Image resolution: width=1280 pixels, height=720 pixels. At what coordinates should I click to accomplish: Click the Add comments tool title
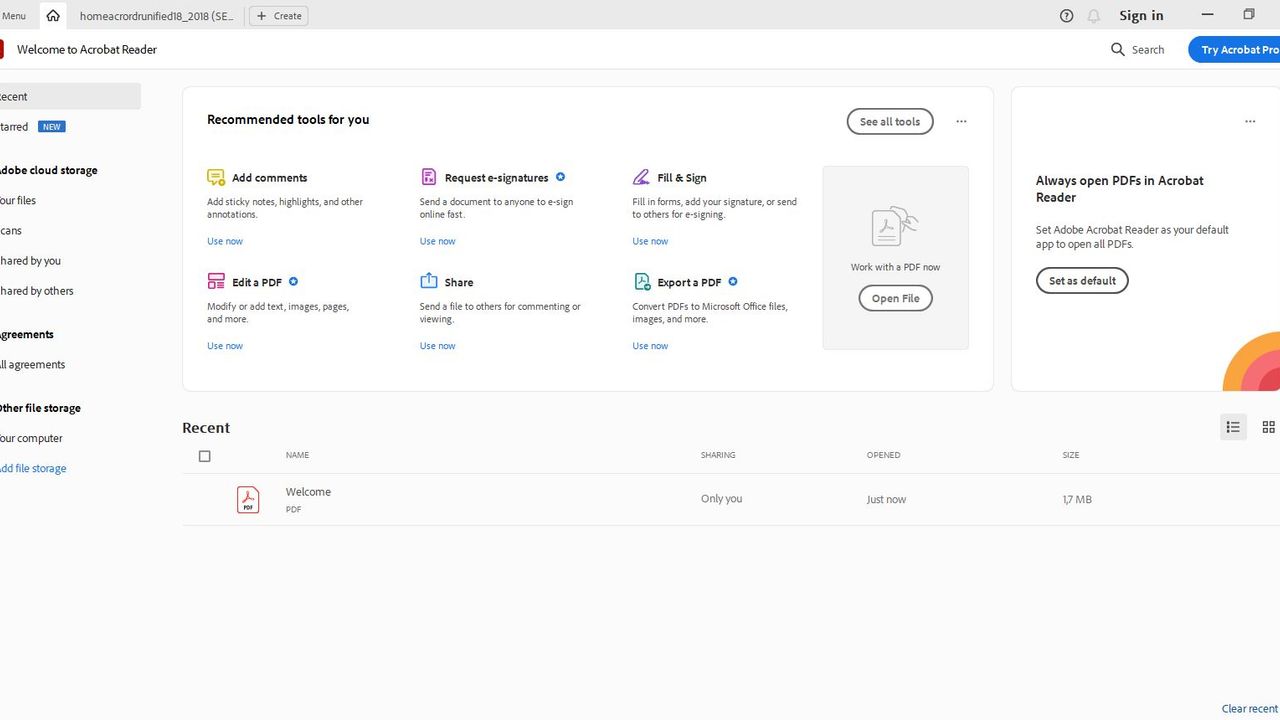pyautogui.click(x=270, y=178)
